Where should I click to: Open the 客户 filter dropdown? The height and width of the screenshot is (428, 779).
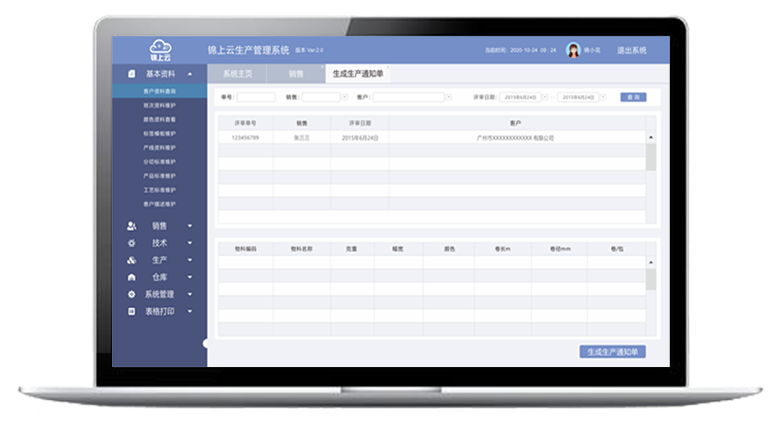pos(448,97)
